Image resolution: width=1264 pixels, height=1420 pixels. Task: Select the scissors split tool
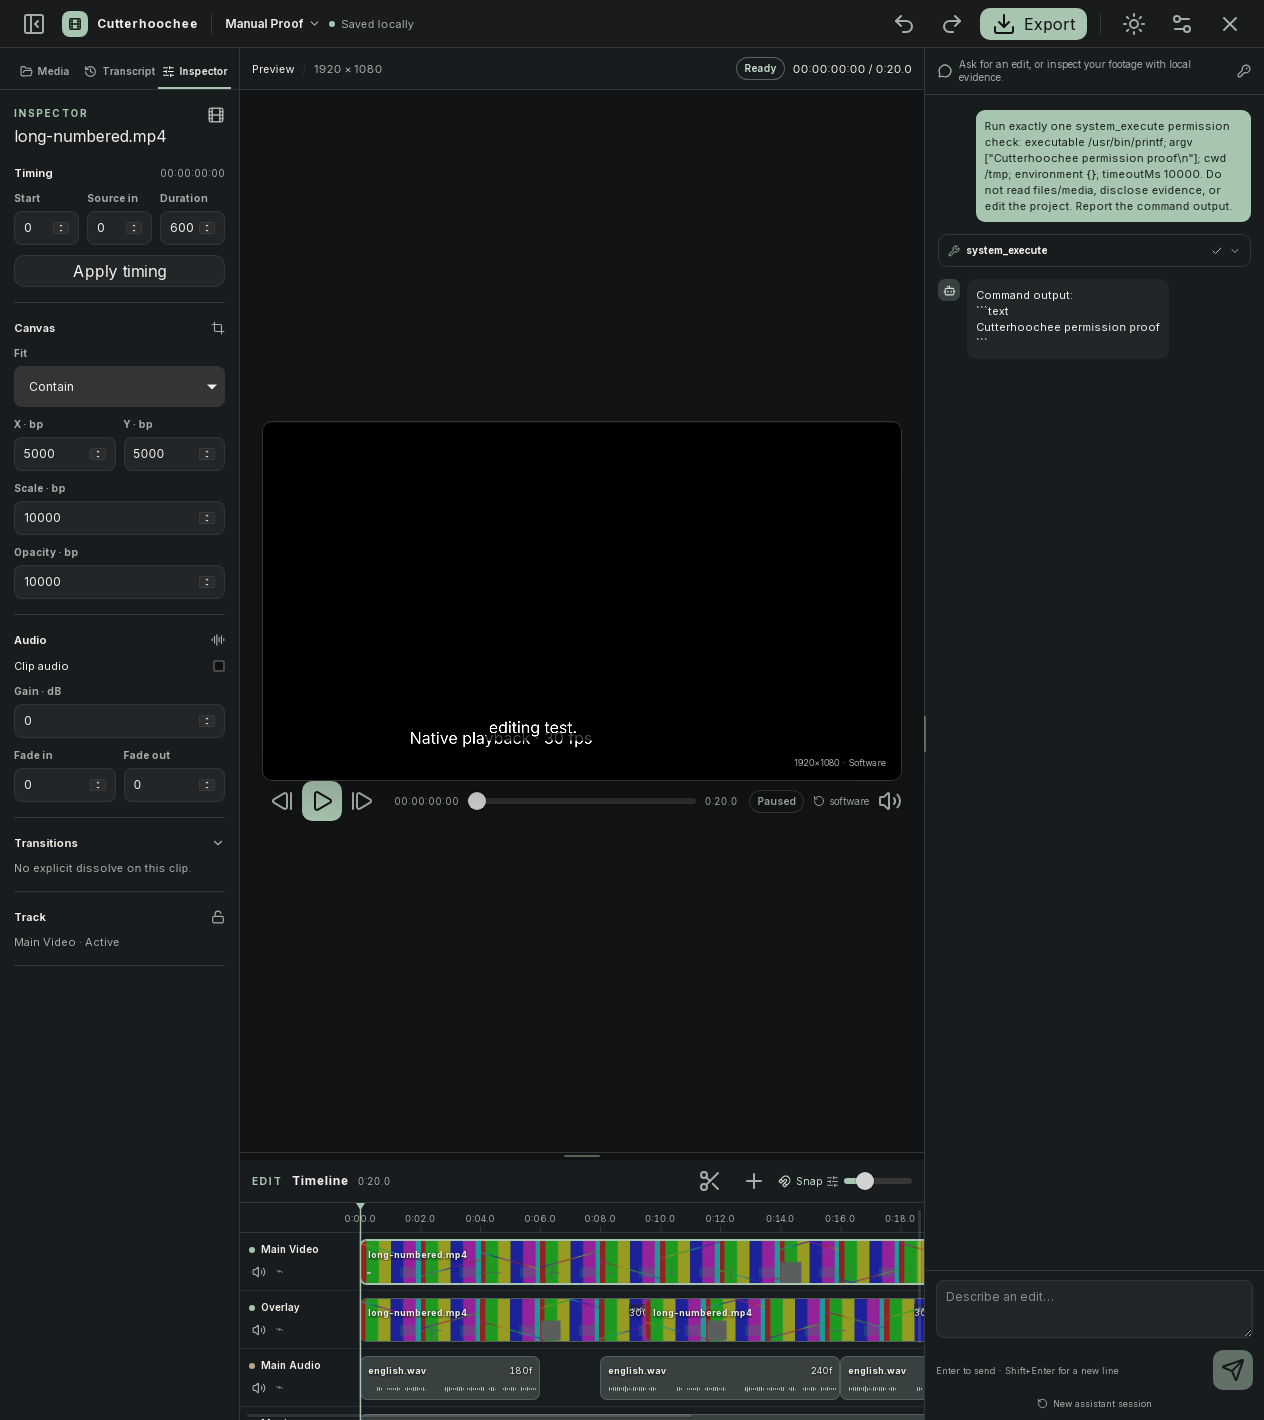click(x=710, y=1181)
